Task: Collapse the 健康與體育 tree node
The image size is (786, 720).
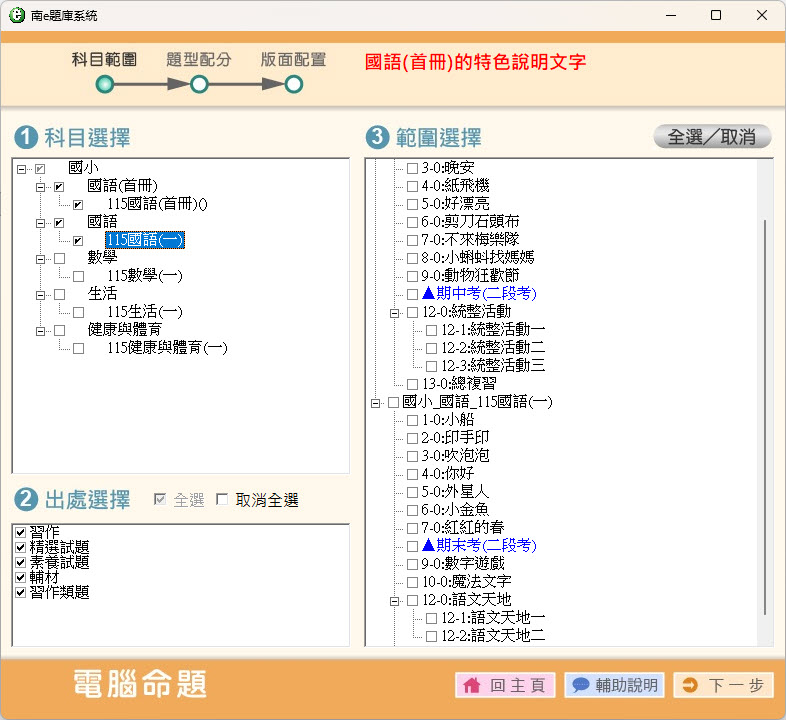Action: pyautogui.click(x=40, y=331)
